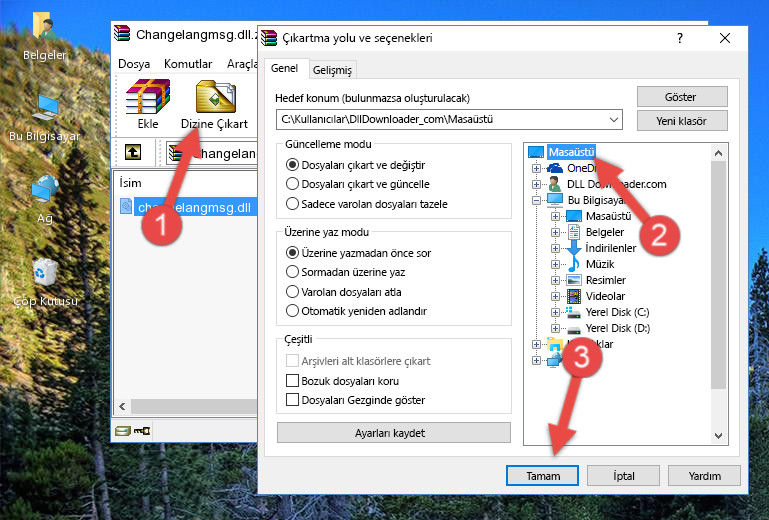The image size is (769, 520).
Task: Select Dosyaları çıkart ve değiştir option
Action: click(x=355, y=165)
